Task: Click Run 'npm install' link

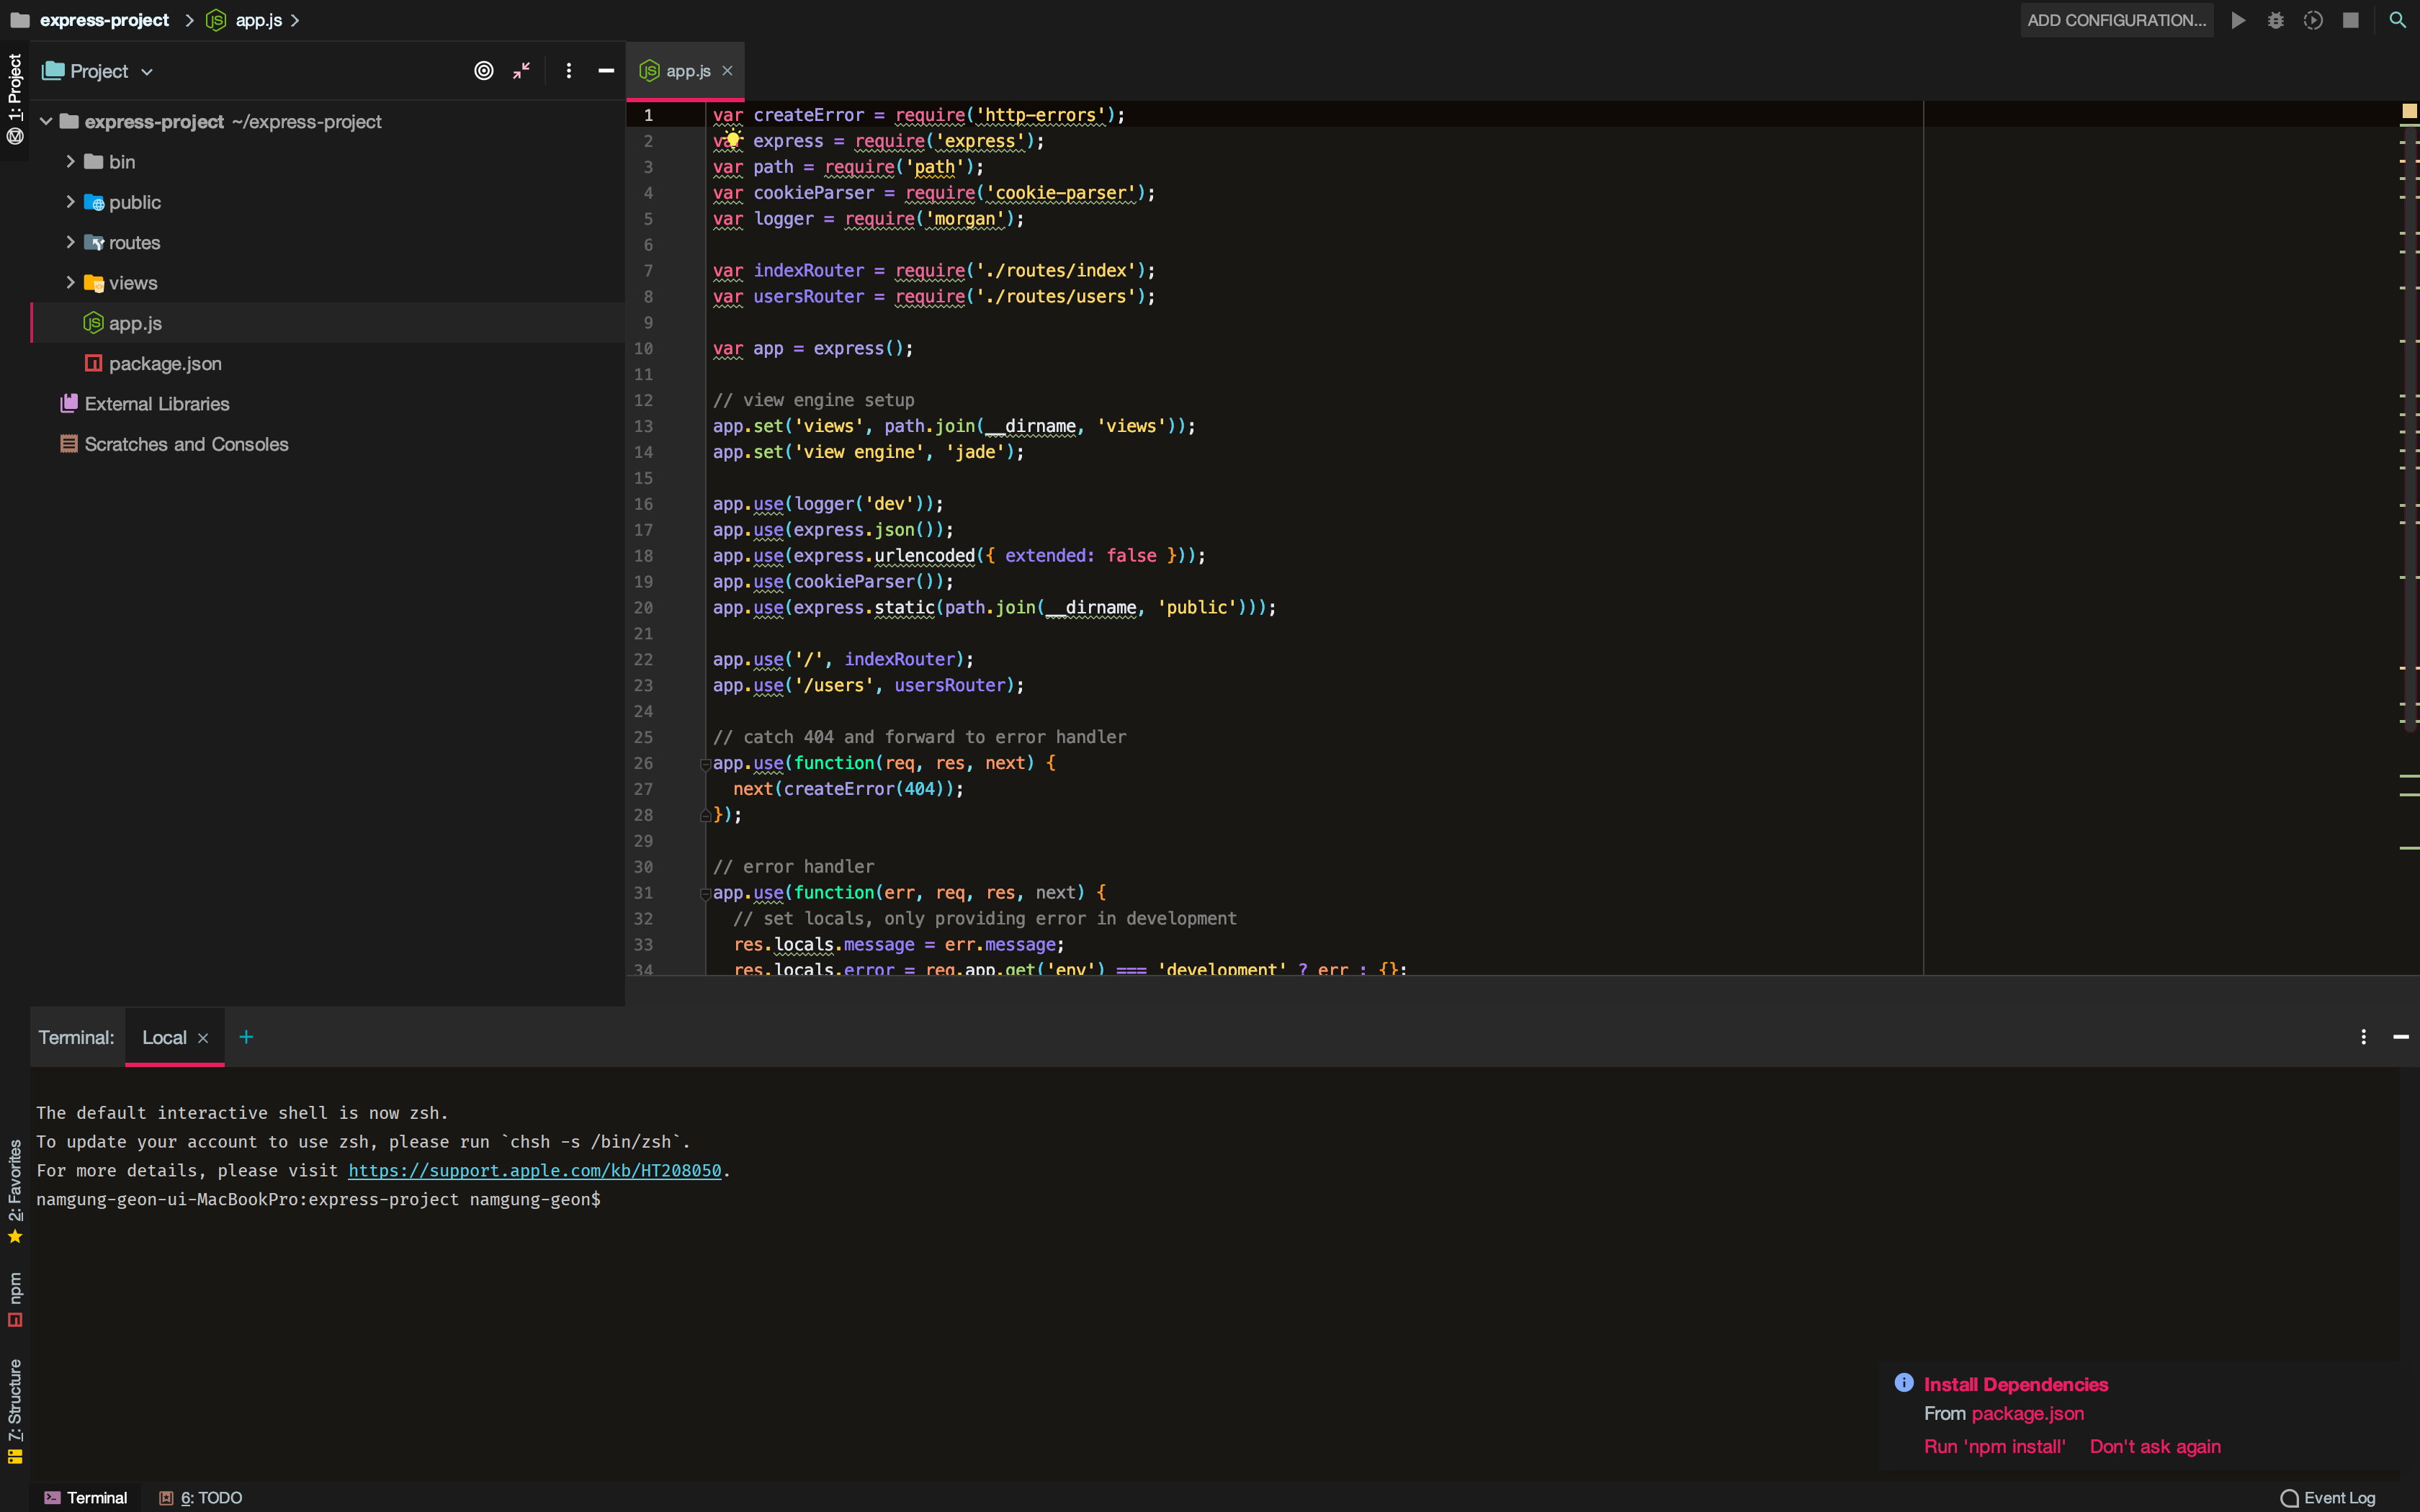Action: (1994, 1446)
